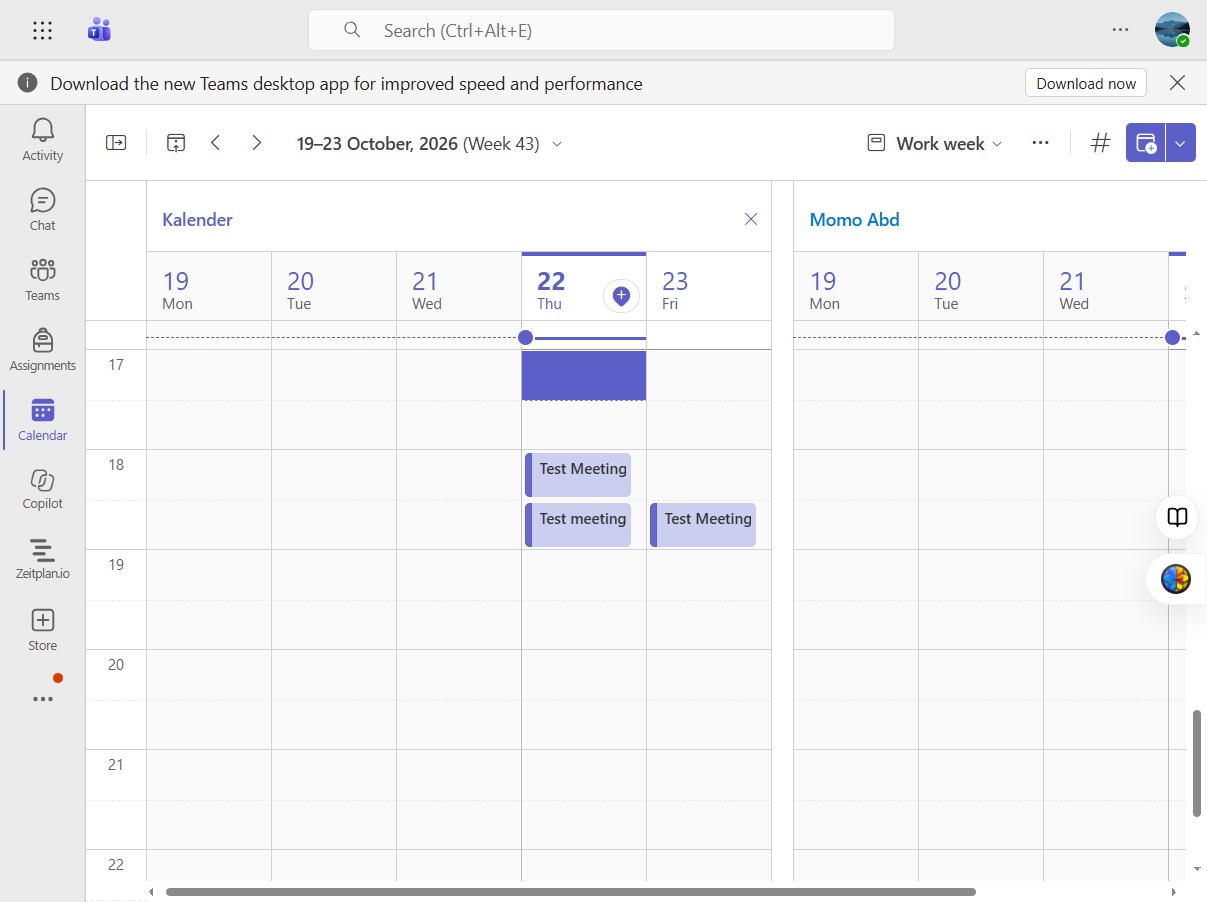Go to the next week
This screenshot has width=1207, height=902.
[256, 143]
